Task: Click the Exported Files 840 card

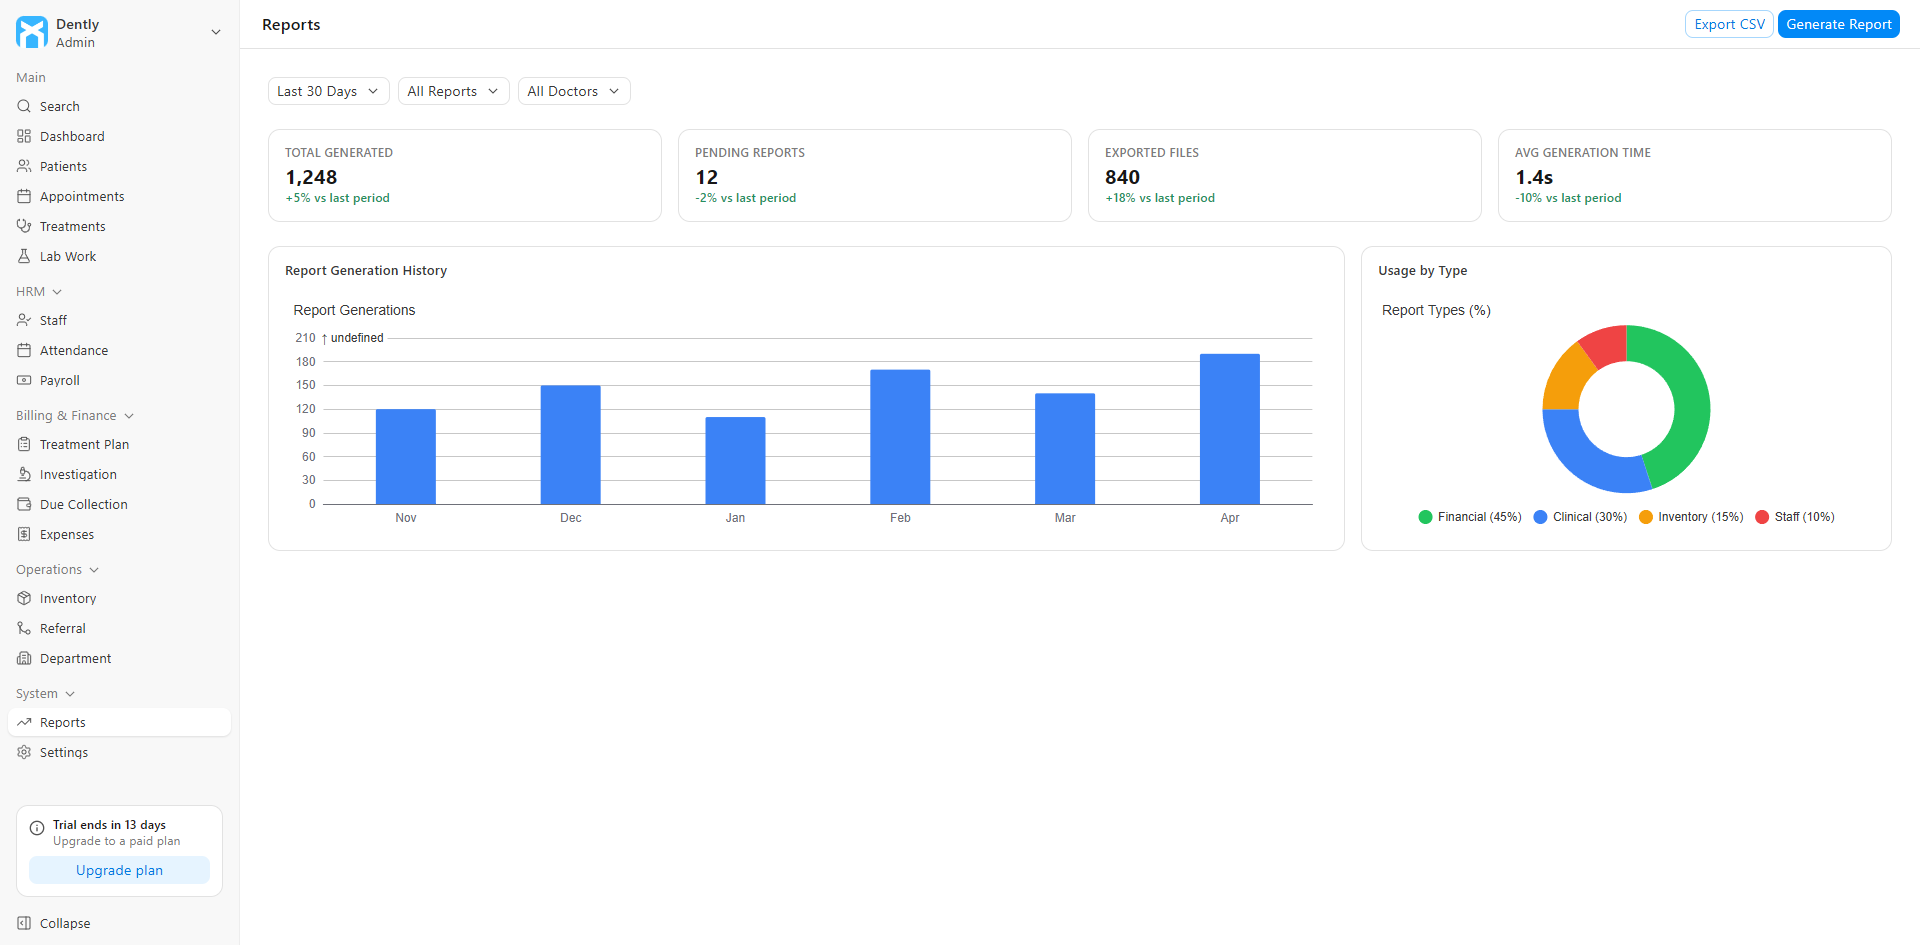Action: (x=1285, y=175)
